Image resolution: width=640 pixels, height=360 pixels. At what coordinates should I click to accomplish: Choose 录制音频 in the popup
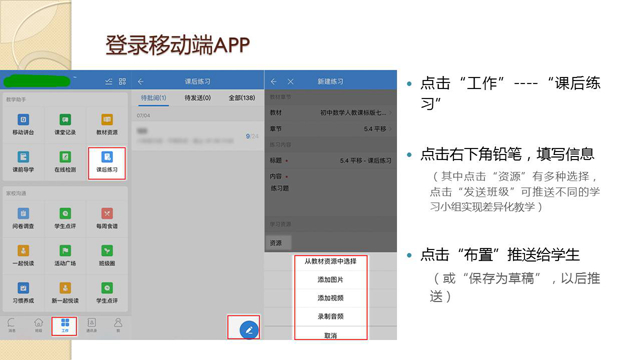331,316
